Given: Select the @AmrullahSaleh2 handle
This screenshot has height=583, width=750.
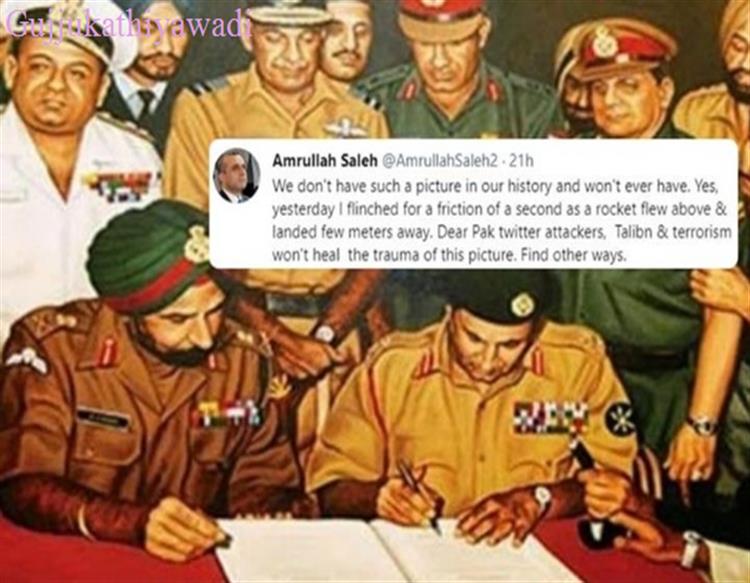Looking at the screenshot, I should [439, 162].
